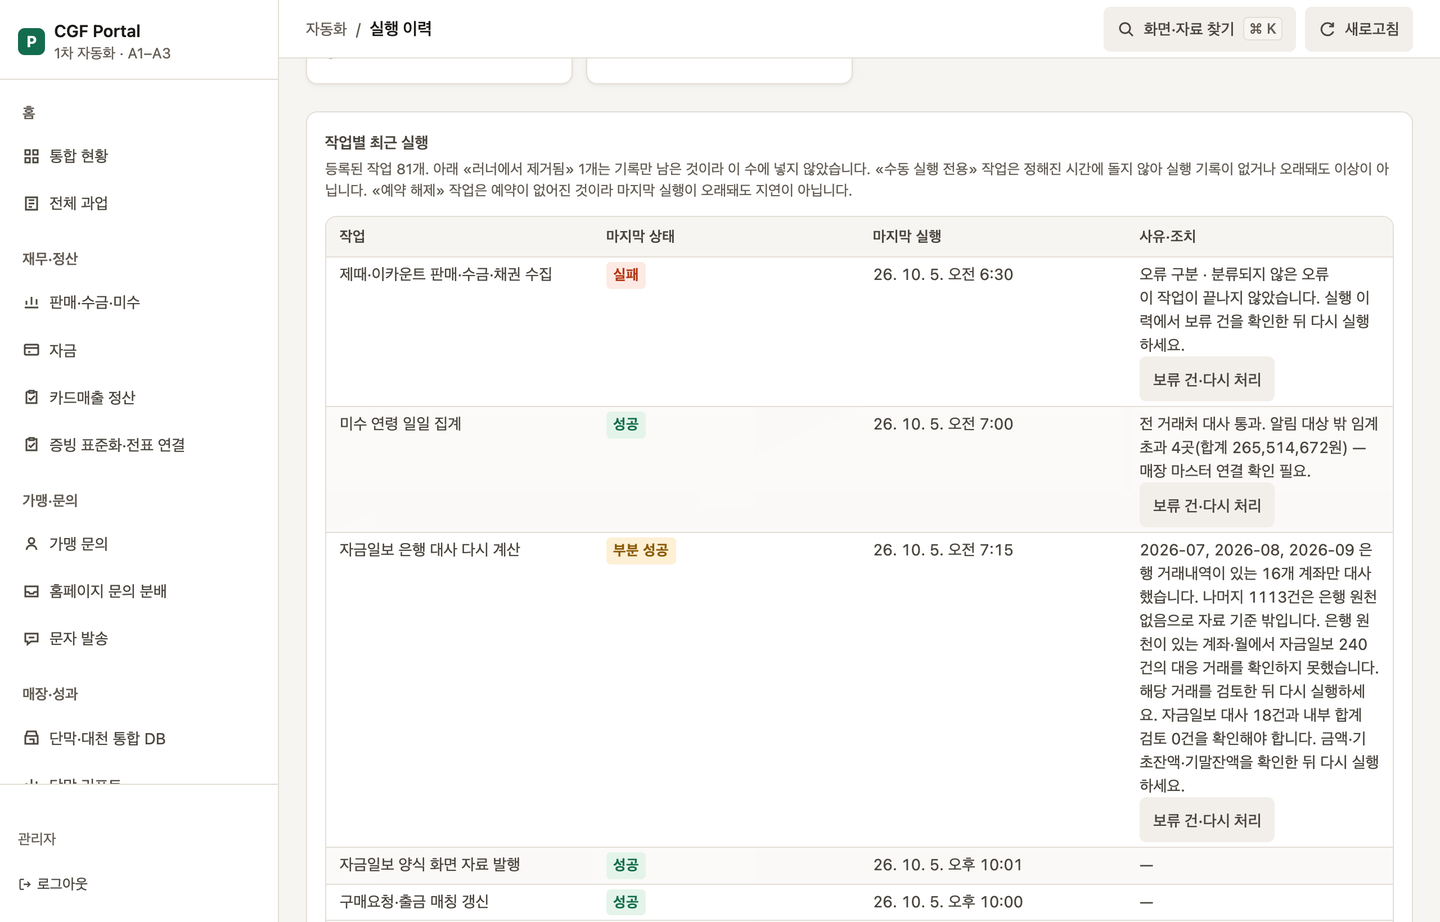Click the 가맹 문의 person icon
This screenshot has height=922, width=1440.
(31, 544)
